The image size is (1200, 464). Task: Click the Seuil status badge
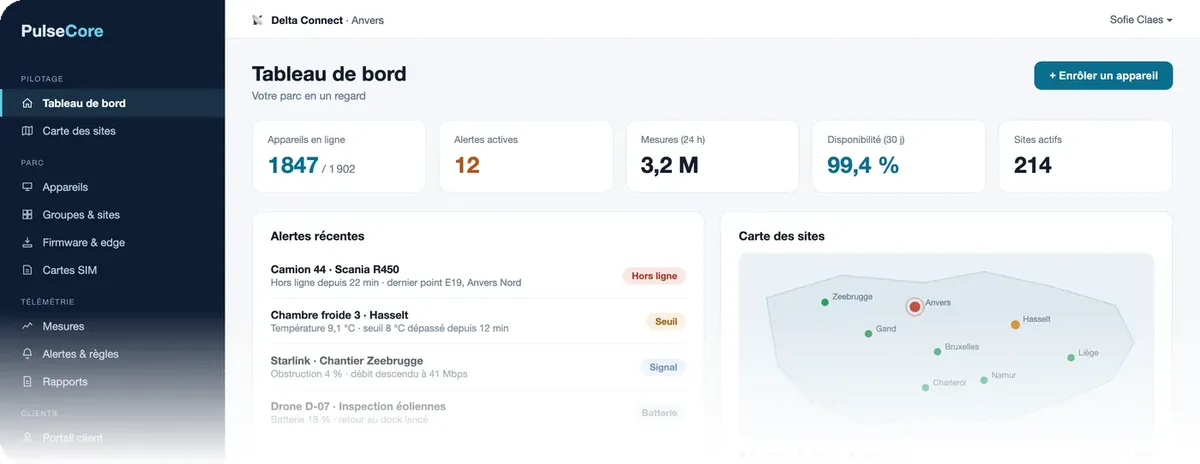666,322
